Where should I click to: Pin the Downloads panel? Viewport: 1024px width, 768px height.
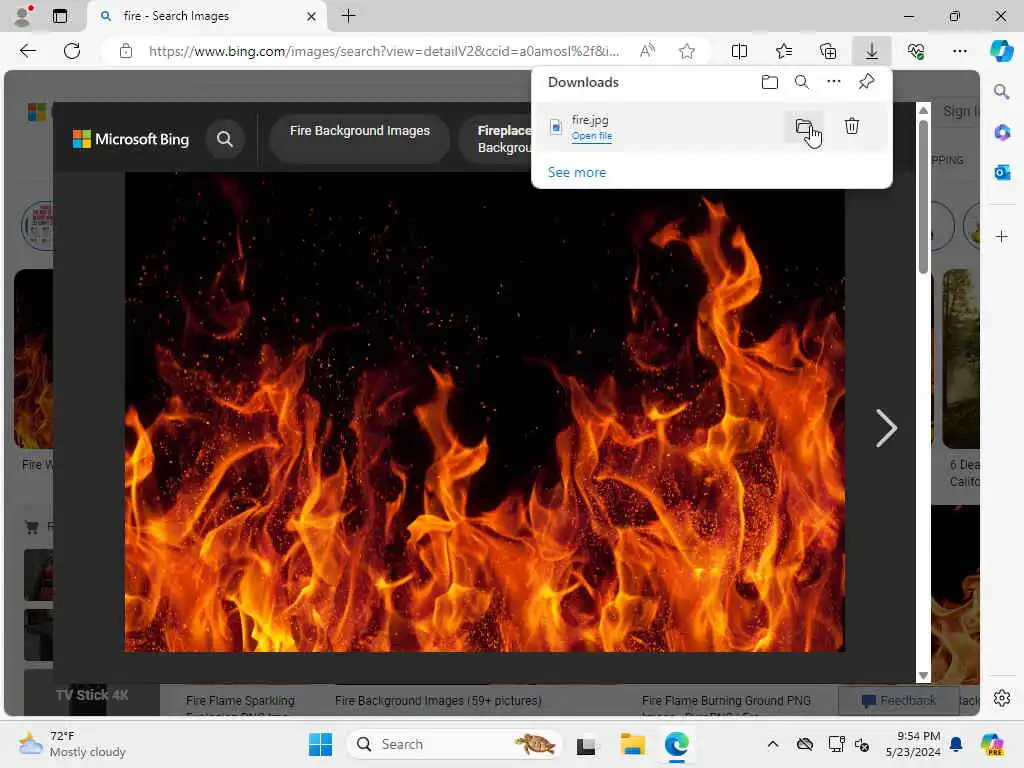(866, 82)
